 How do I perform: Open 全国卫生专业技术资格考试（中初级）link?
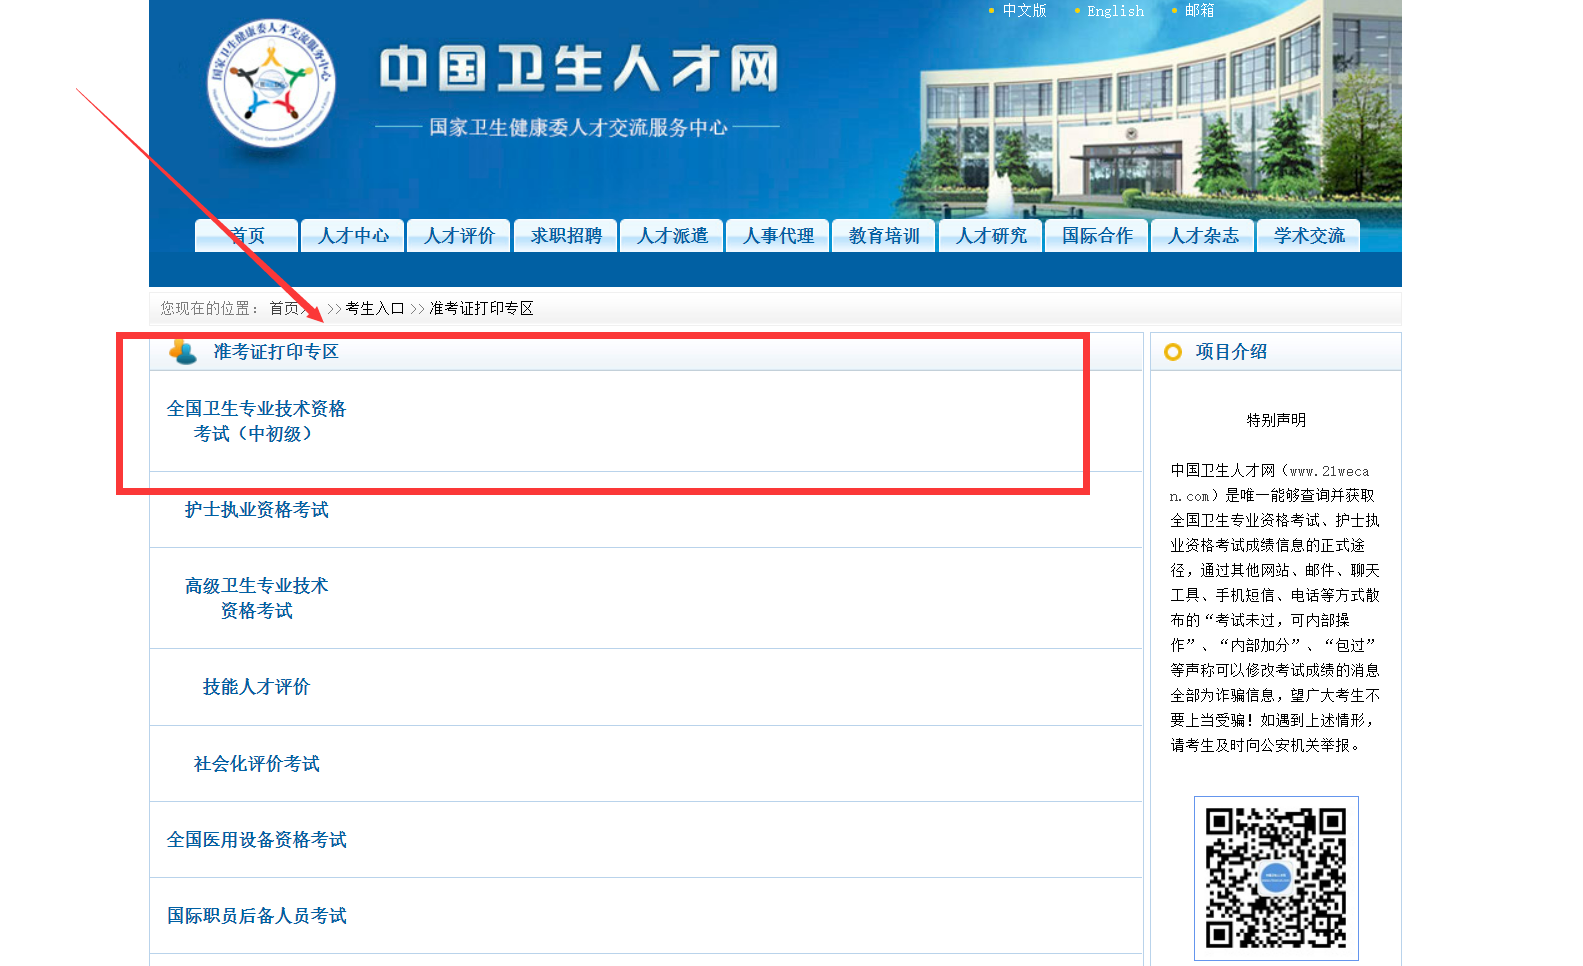click(x=256, y=421)
